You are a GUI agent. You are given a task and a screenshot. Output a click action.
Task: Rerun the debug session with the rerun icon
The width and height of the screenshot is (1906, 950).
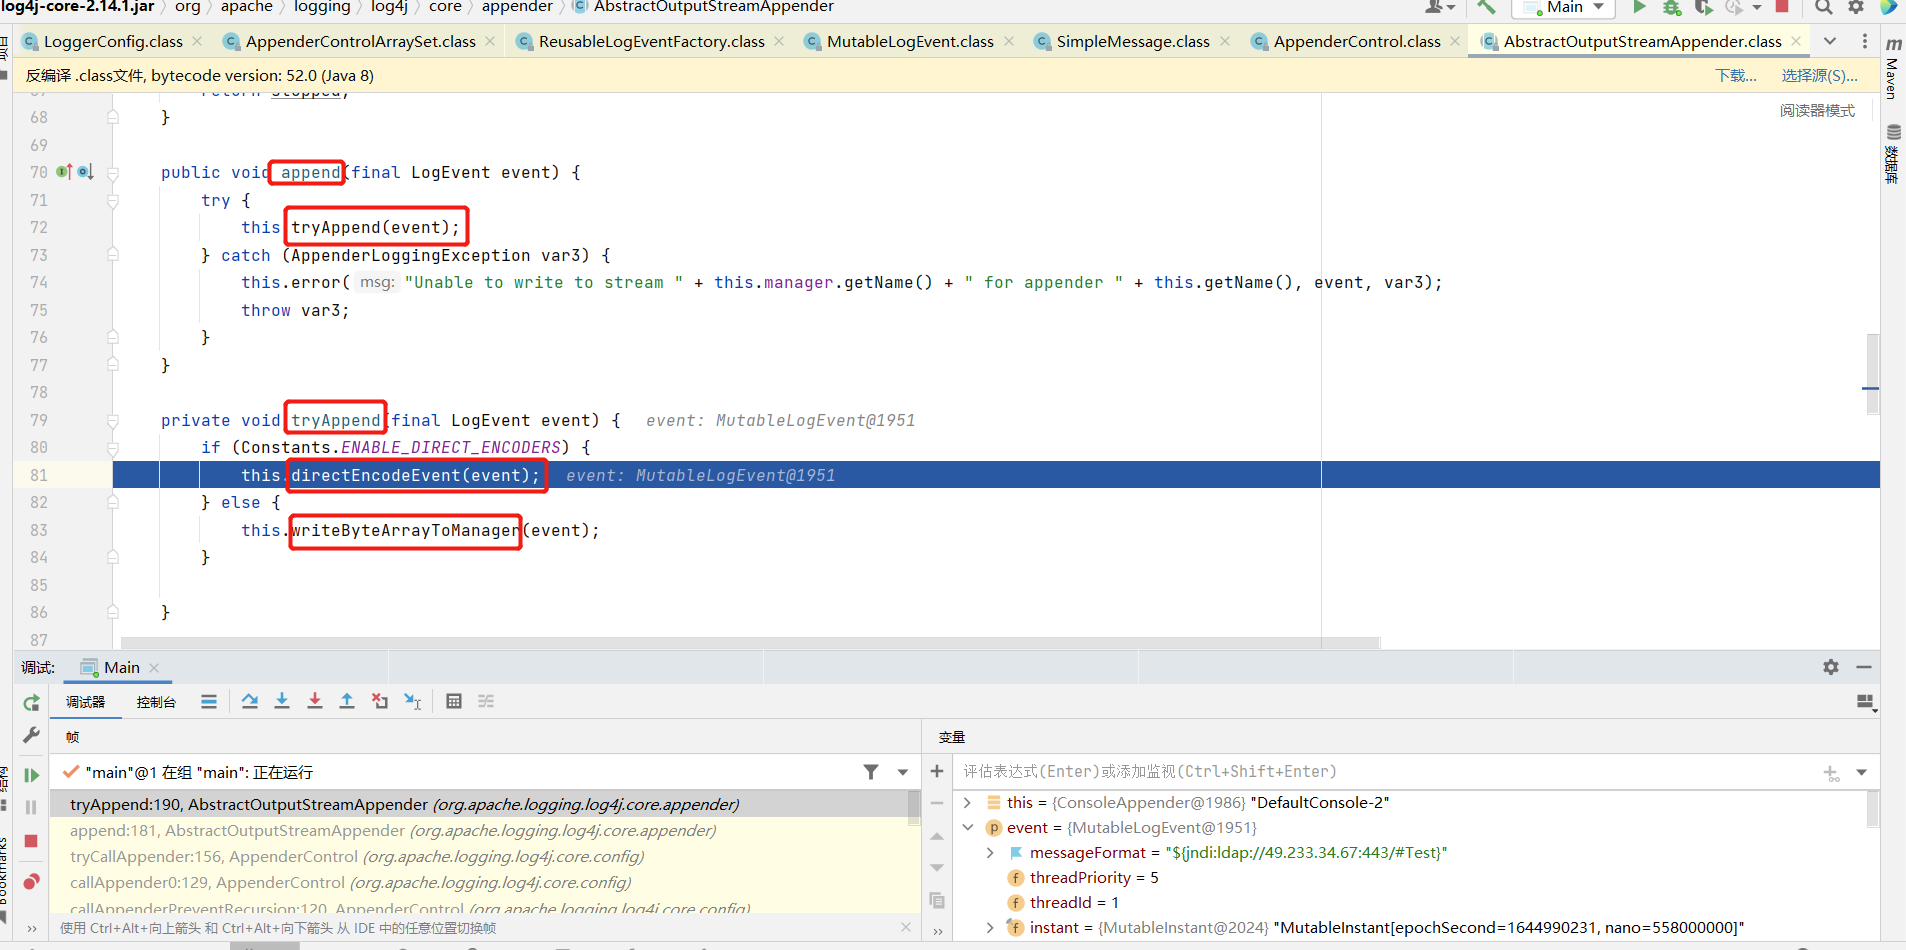(x=30, y=704)
